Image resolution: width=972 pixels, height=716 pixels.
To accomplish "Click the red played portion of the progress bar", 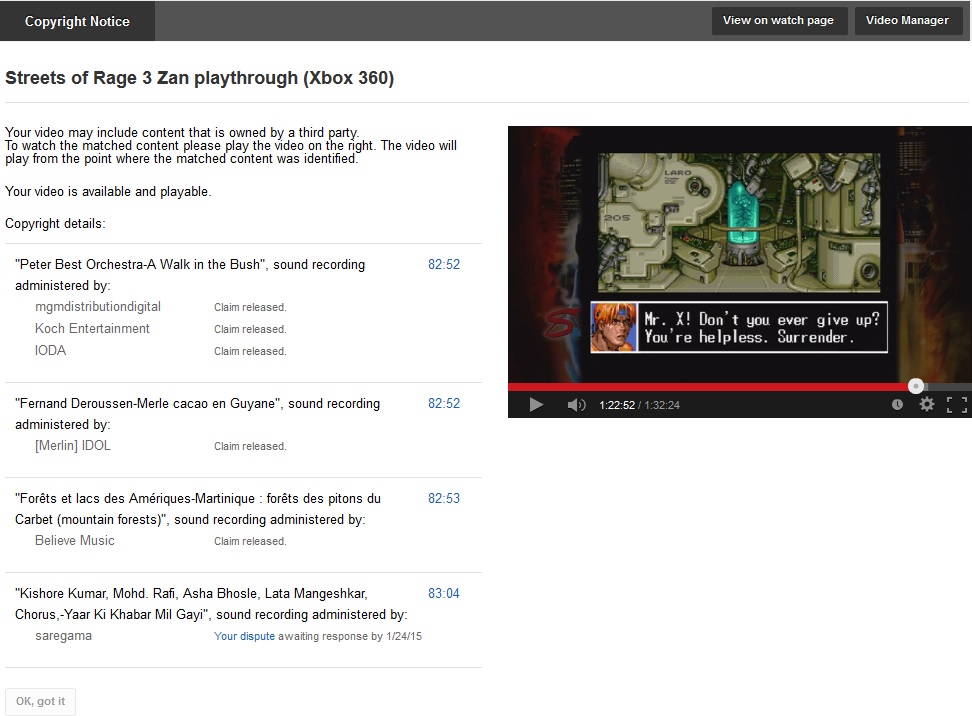I will coord(708,387).
